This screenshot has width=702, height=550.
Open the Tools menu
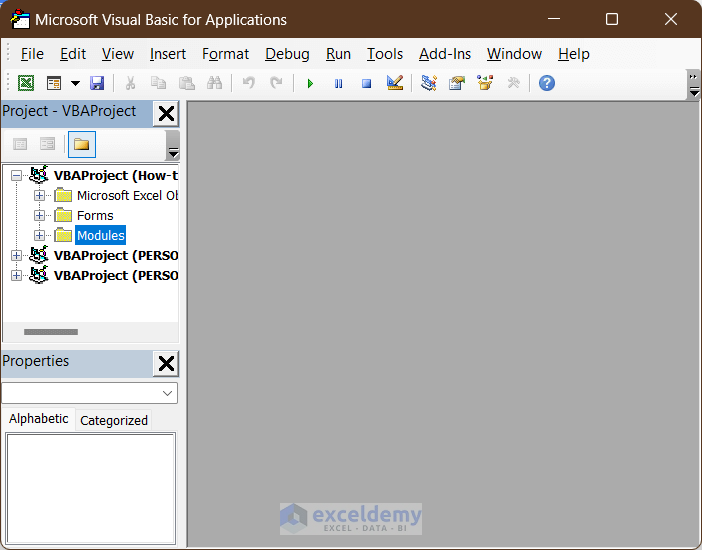coord(385,54)
